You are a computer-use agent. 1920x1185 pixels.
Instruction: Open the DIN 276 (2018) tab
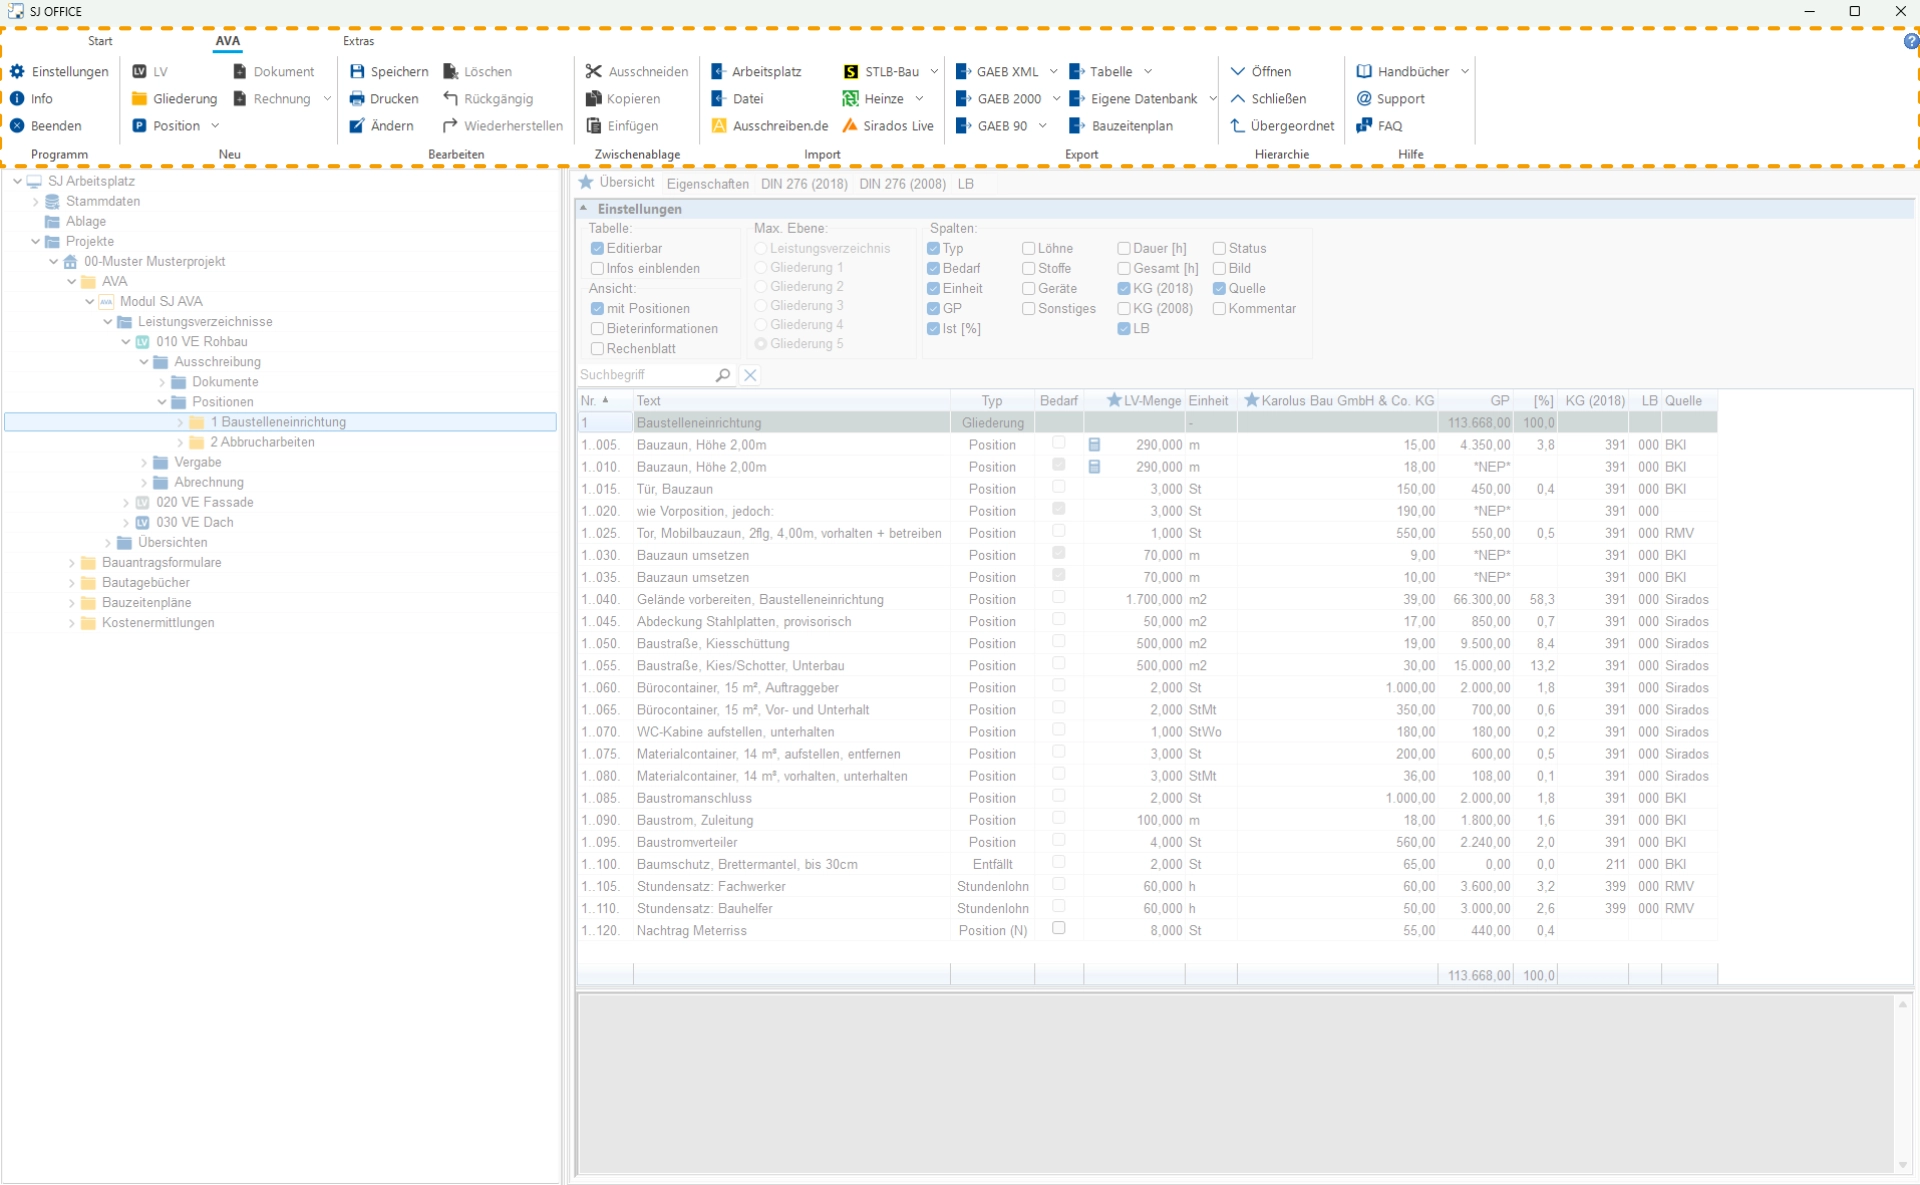pos(803,184)
